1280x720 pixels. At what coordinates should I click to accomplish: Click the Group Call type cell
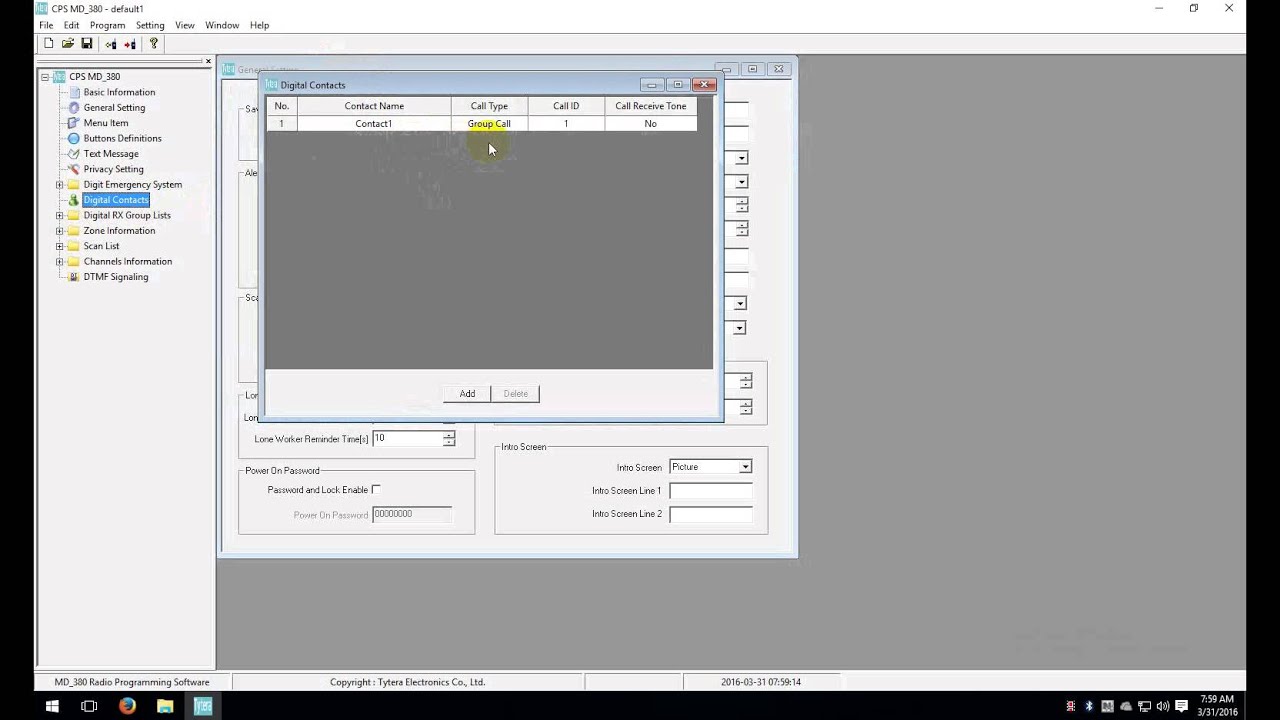(x=489, y=124)
